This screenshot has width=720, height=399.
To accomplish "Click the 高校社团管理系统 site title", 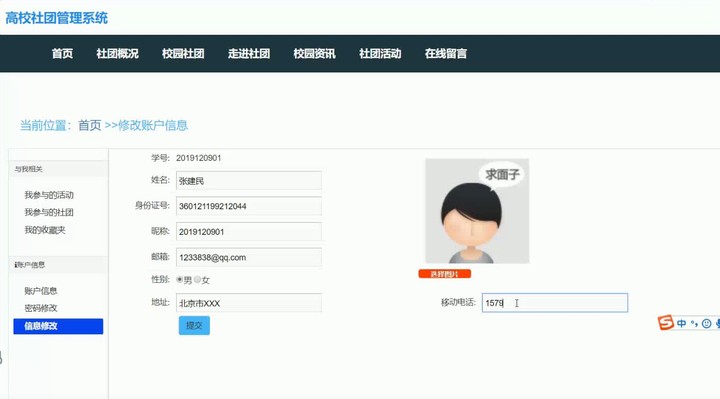I will pos(56,18).
